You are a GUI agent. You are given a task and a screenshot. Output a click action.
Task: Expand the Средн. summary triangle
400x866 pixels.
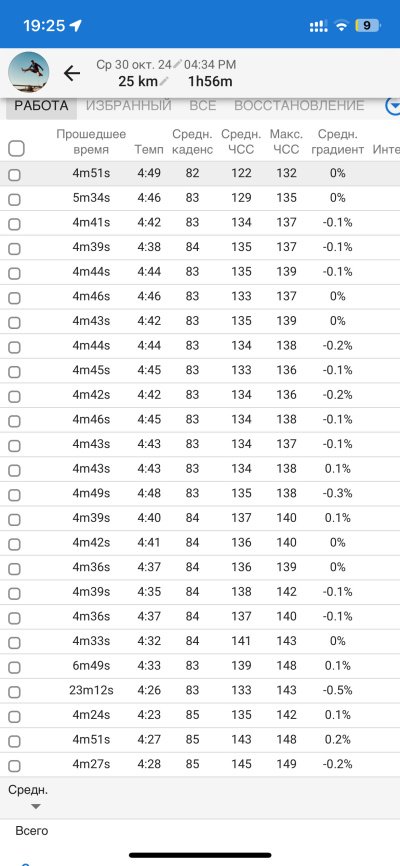pyautogui.click(x=35, y=806)
